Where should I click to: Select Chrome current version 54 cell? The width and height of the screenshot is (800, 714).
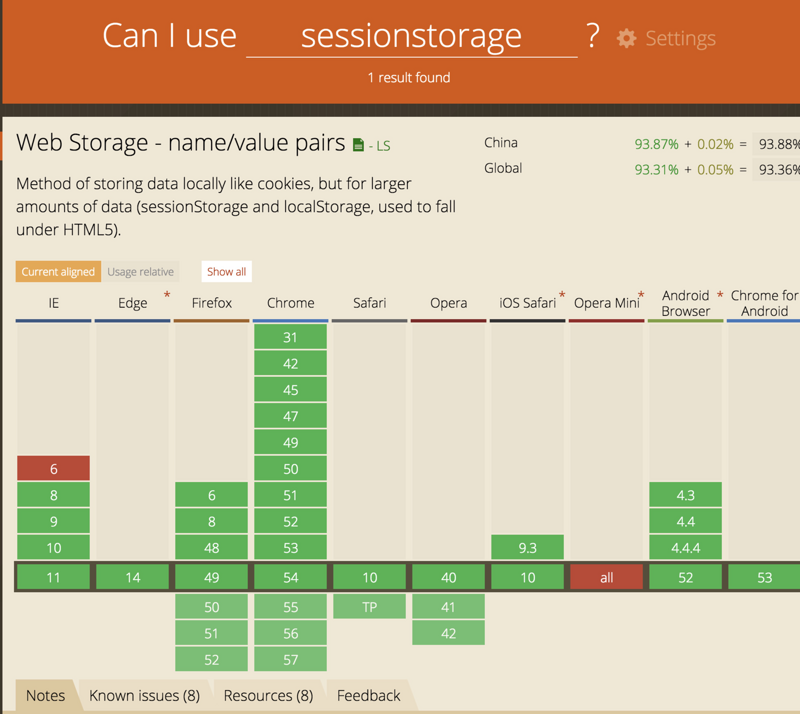pyautogui.click(x=290, y=577)
